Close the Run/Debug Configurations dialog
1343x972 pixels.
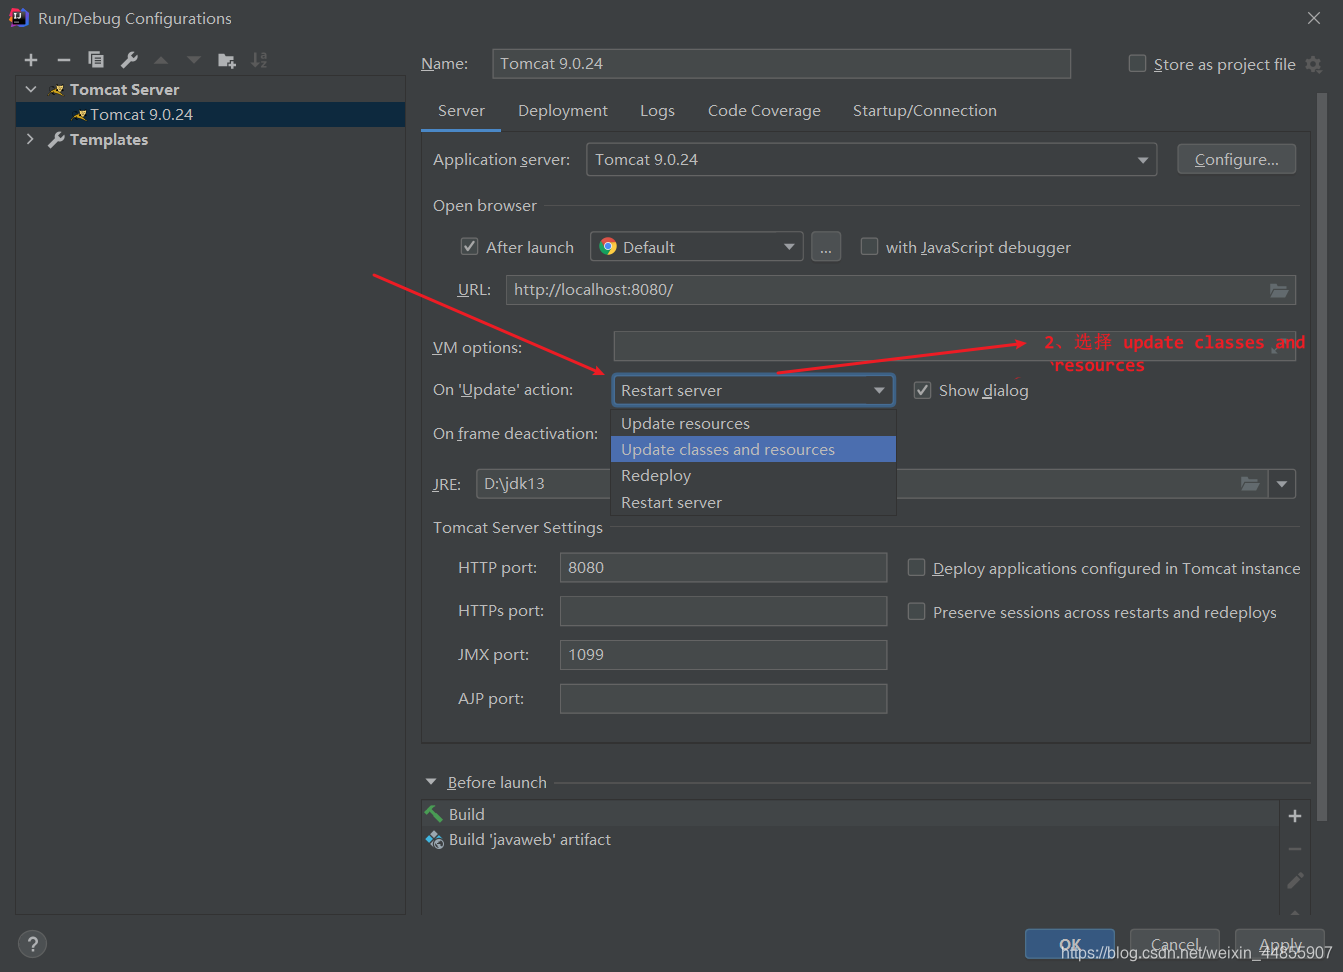(x=1314, y=18)
